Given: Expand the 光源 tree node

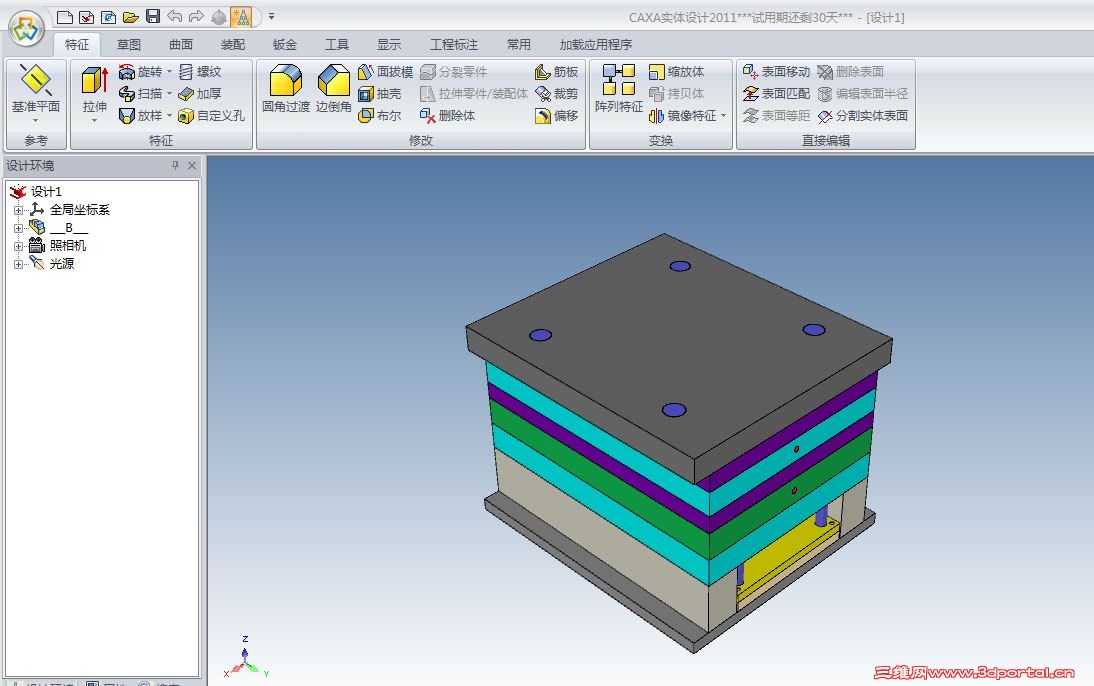Looking at the screenshot, I should [x=18, y=264].
